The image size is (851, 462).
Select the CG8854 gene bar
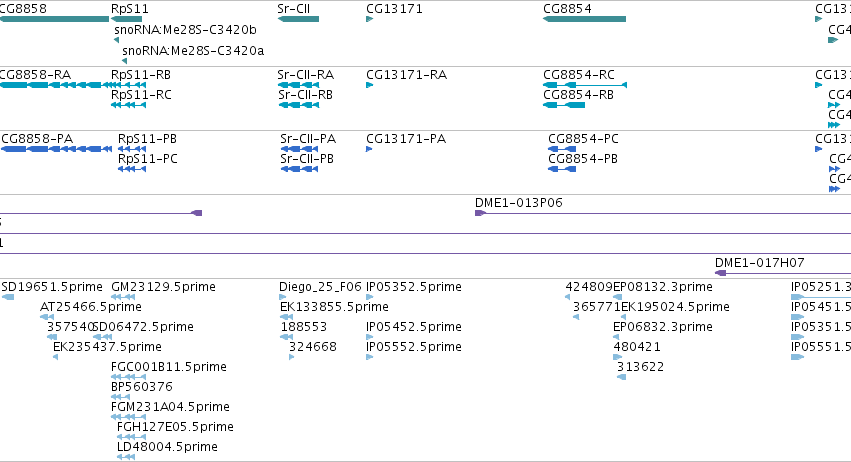coord(585,19)
